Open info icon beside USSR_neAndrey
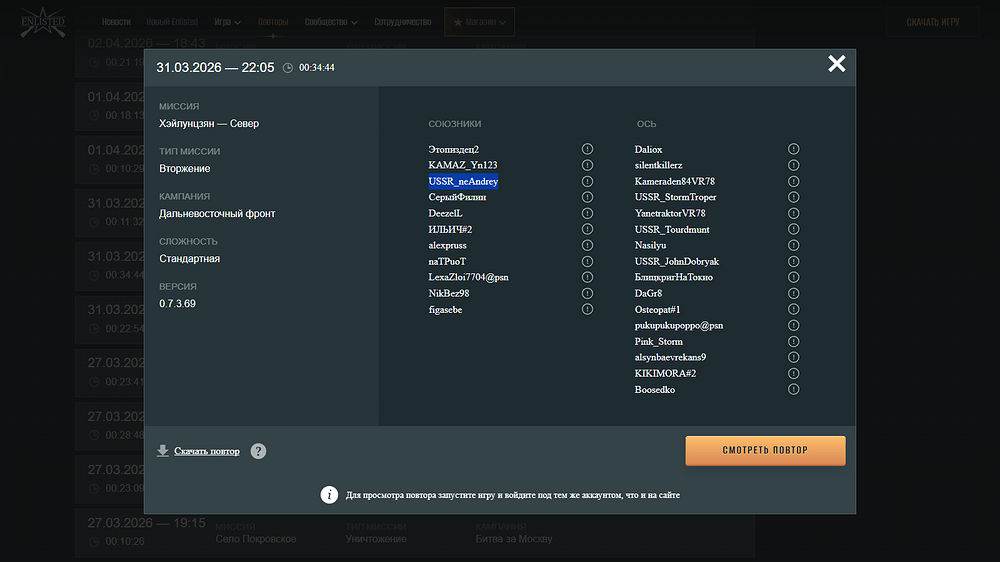 pos(587,181)
